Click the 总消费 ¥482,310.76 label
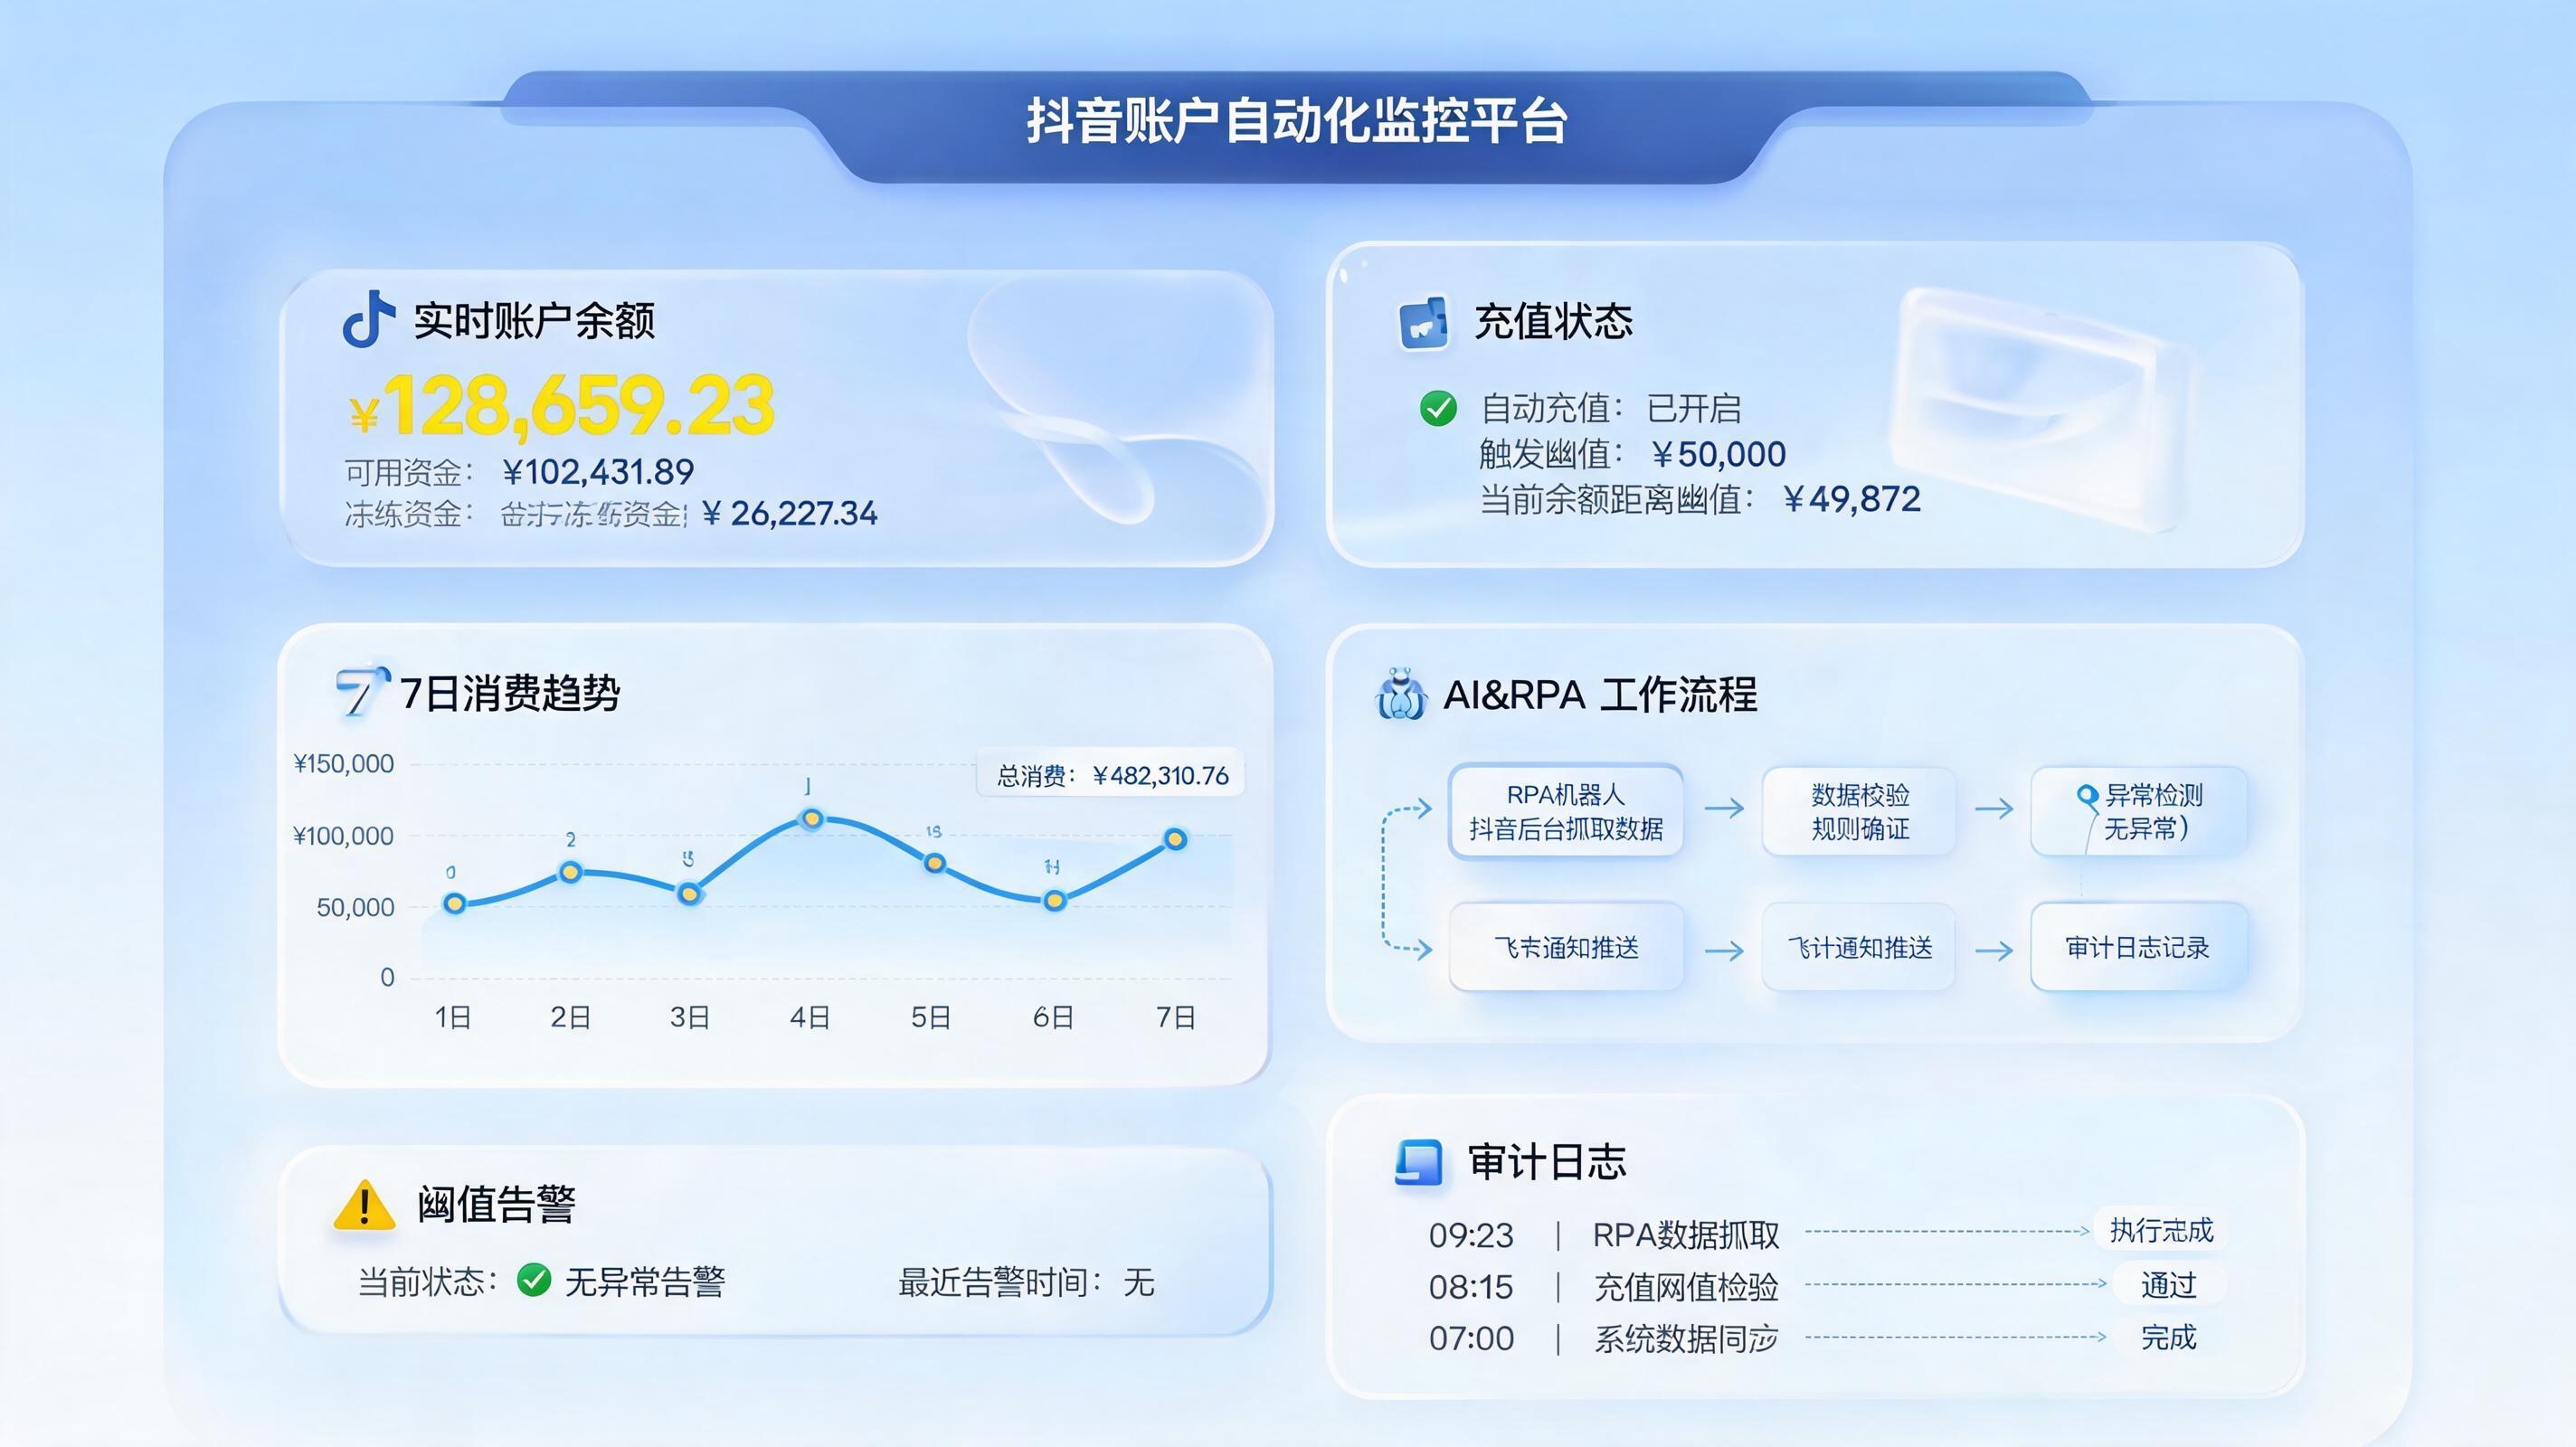 1111,775
